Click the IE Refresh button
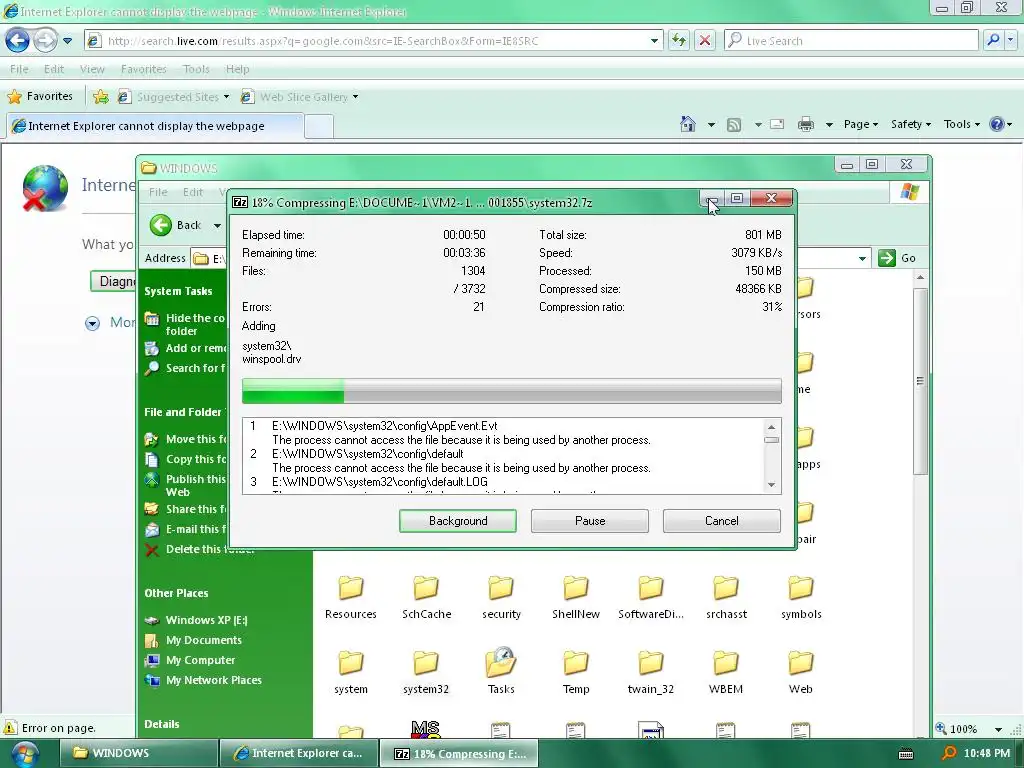 point(679,40)
